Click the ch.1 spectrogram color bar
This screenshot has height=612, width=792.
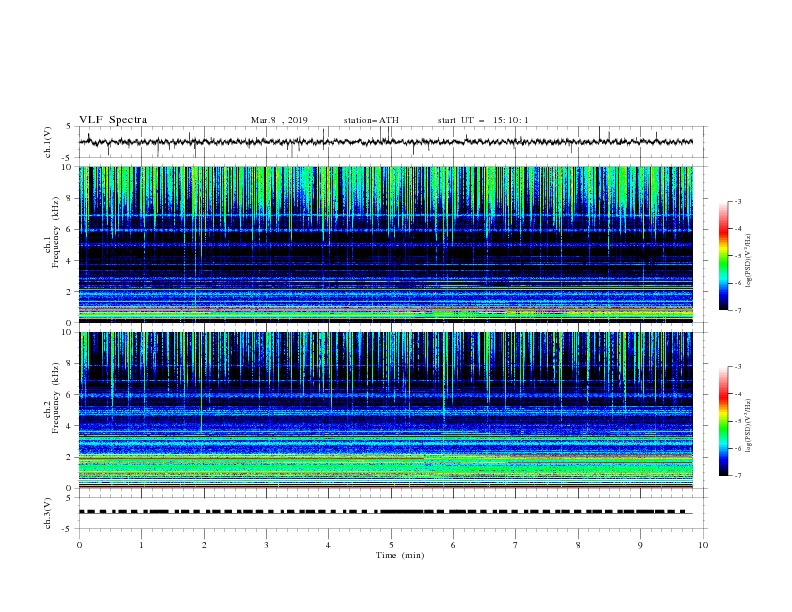coord(723,256)
